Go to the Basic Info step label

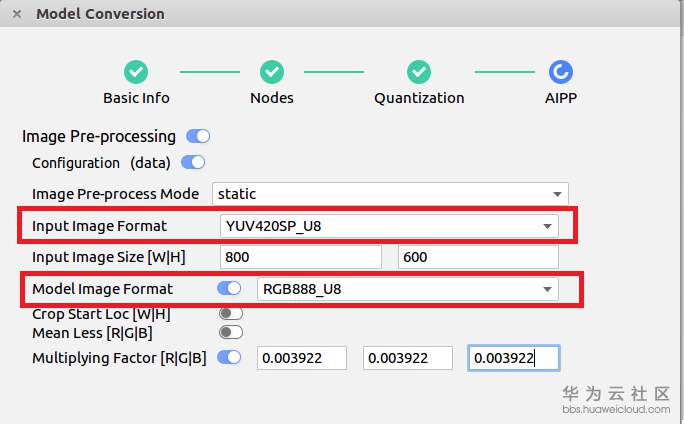136,98
